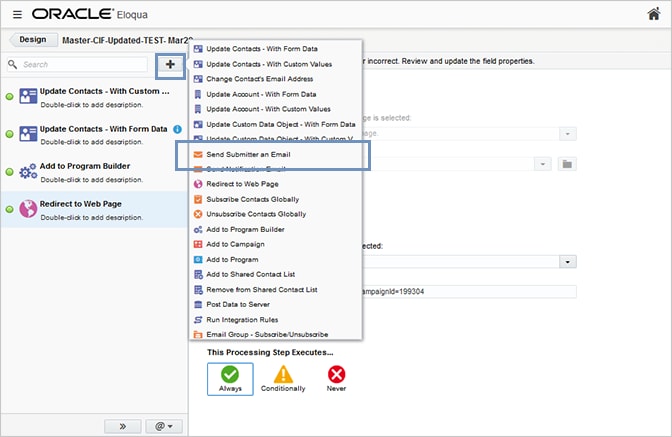The height and width of the screenshot is (437, 672).
Task: Go back using the Design button
Action: 33,39
